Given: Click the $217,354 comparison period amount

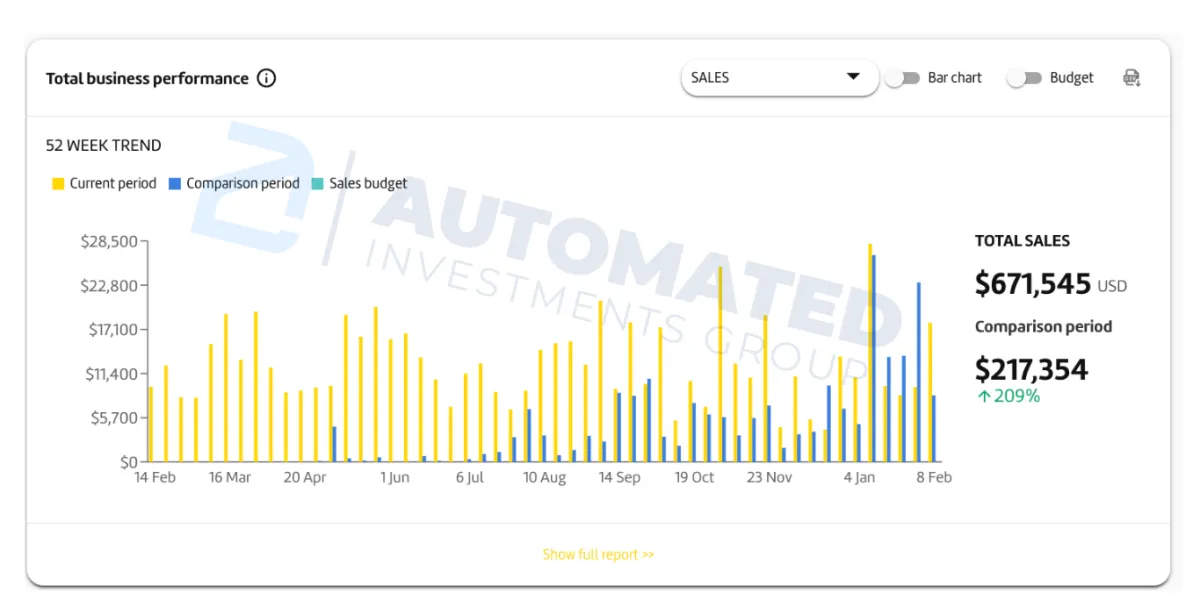Looking at the screenshot, I should (x=1031, y=370).
